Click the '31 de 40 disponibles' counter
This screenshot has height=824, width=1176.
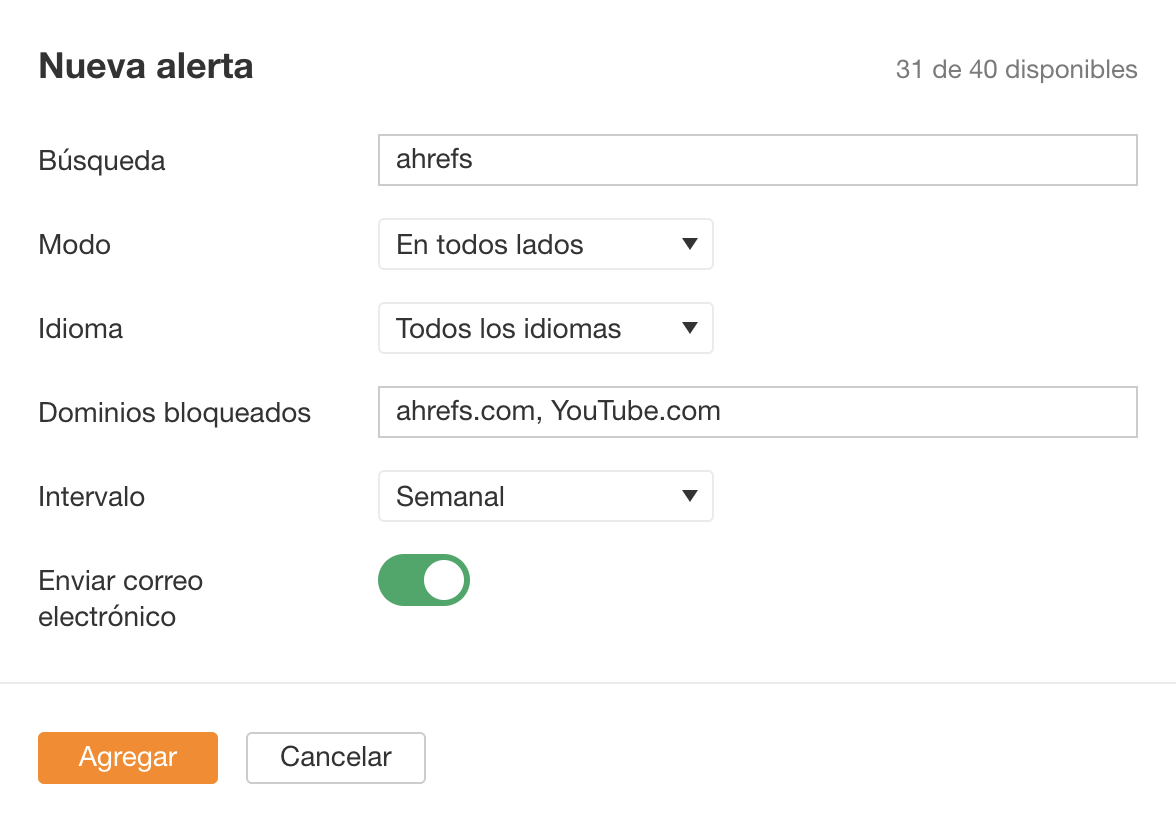(x=1016, y=70)
